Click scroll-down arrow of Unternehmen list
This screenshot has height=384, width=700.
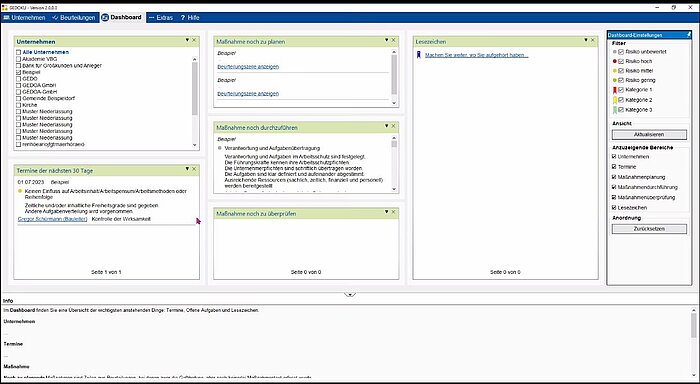(x=195, y=145)
